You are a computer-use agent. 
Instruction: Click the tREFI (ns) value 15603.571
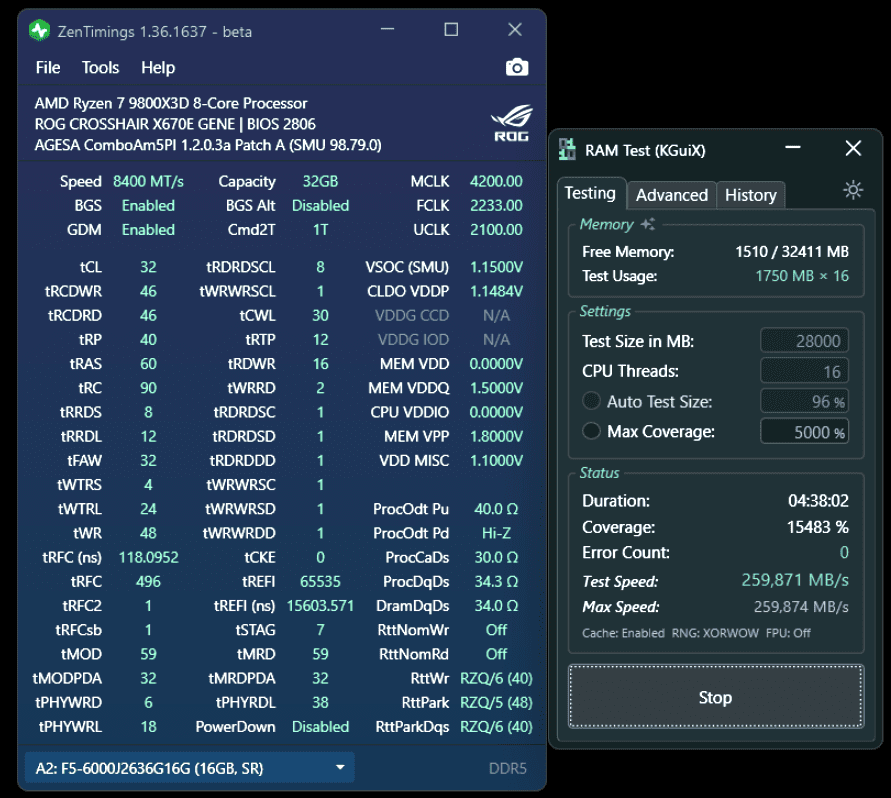[320, 606]
